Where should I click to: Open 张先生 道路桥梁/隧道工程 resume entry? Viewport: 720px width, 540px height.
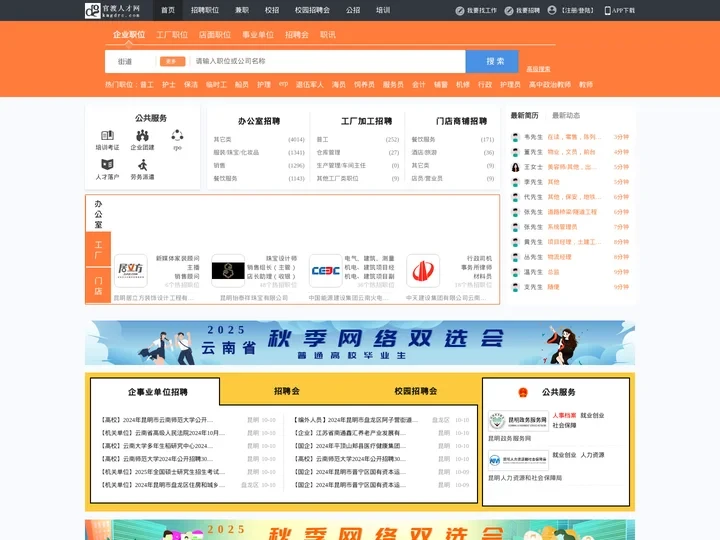coord(569,212)
